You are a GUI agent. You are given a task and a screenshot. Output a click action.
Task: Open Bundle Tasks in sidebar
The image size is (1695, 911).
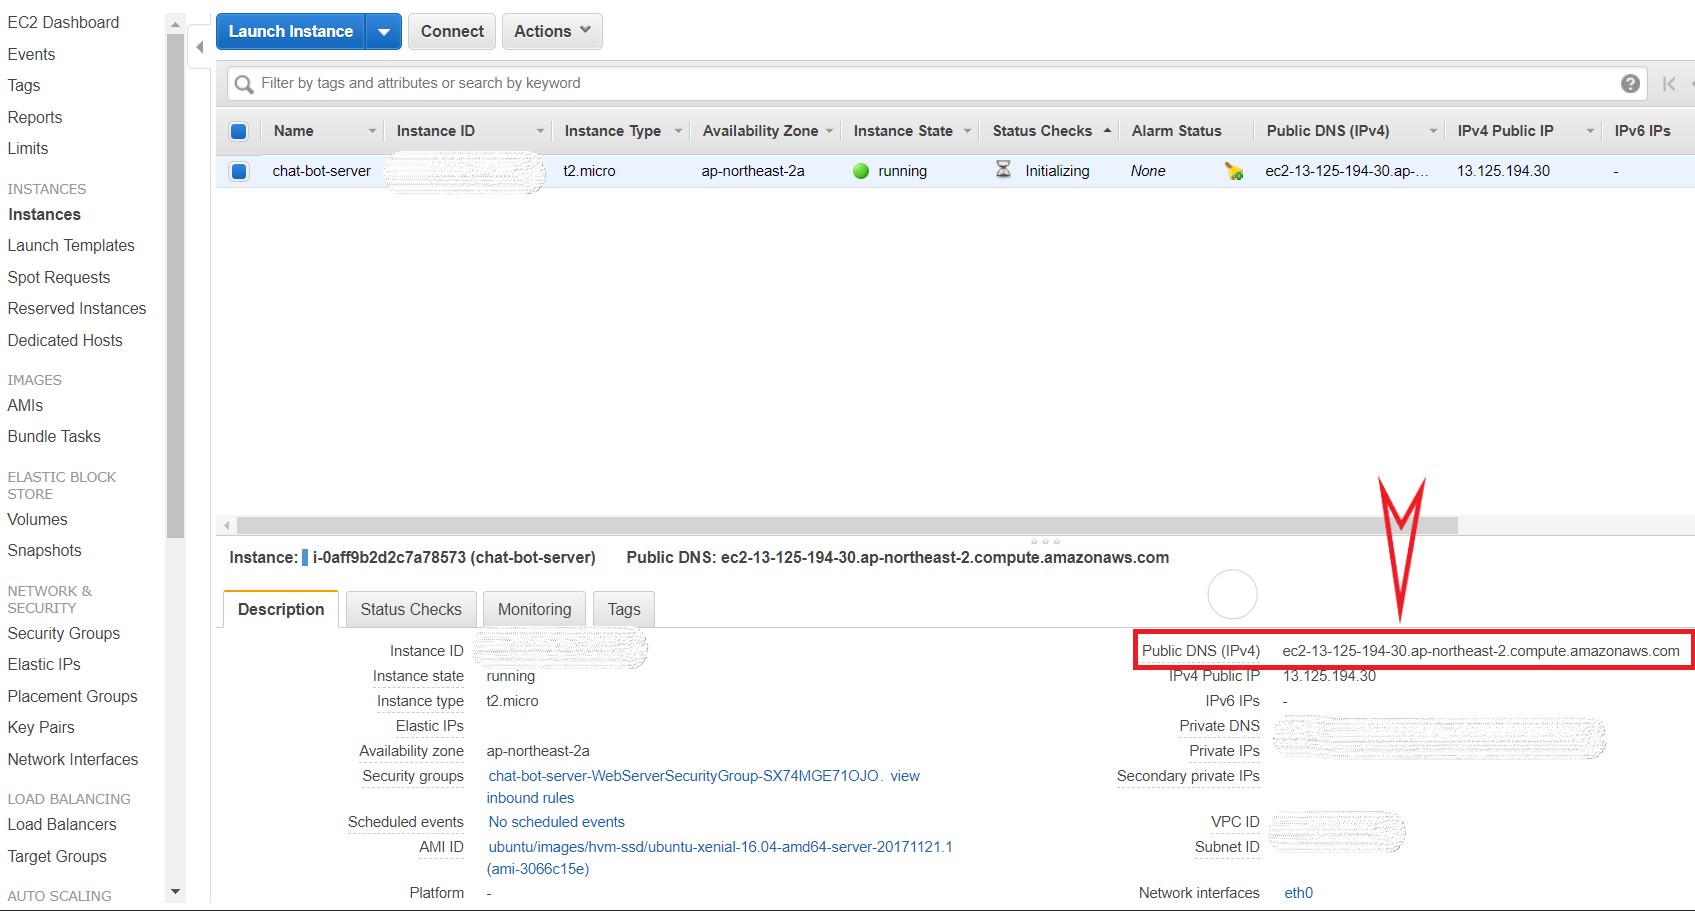pos(54,436)
